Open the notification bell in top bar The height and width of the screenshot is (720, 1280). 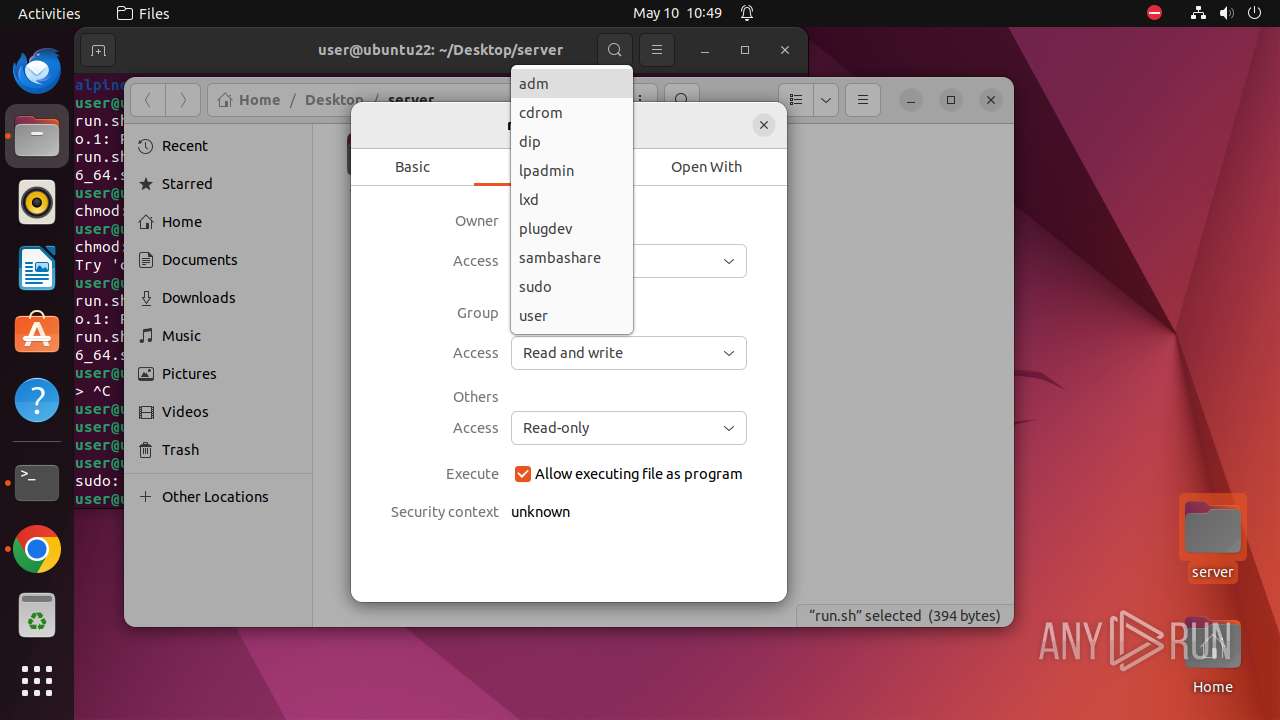click(747, 13)
